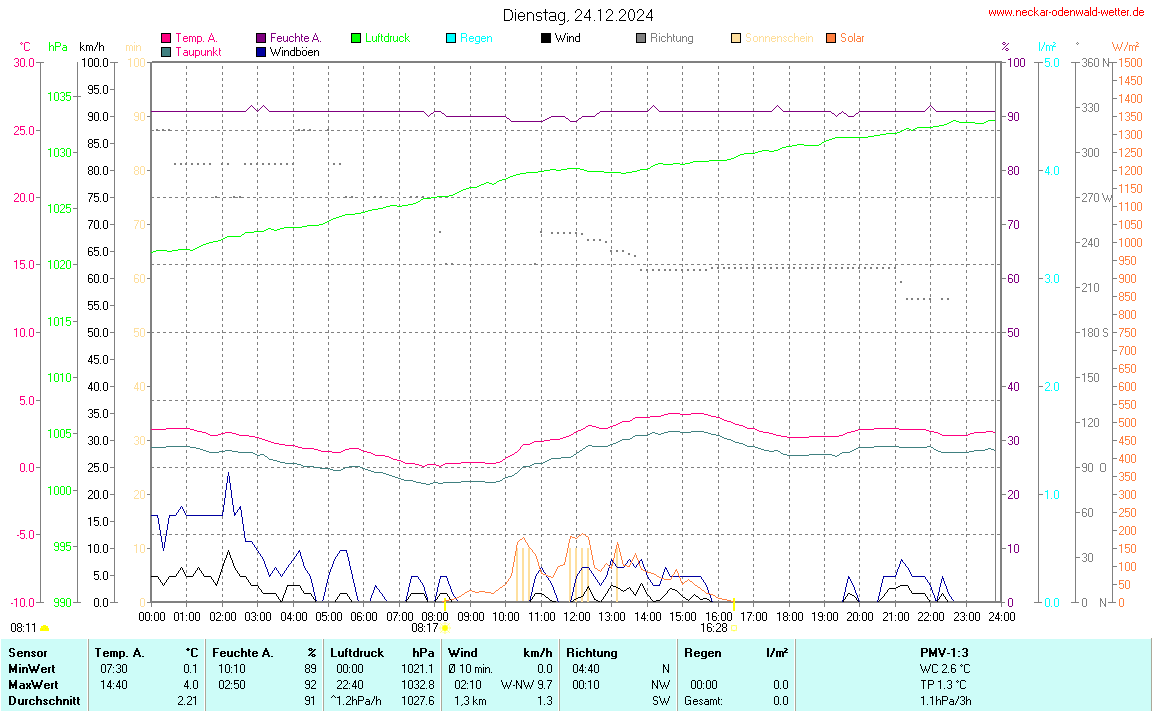Image resolution: width=1152 pixels, height=711 pixels.
Task: Click the teal Taupunkt legend swatch
Action: click(166, 51)
